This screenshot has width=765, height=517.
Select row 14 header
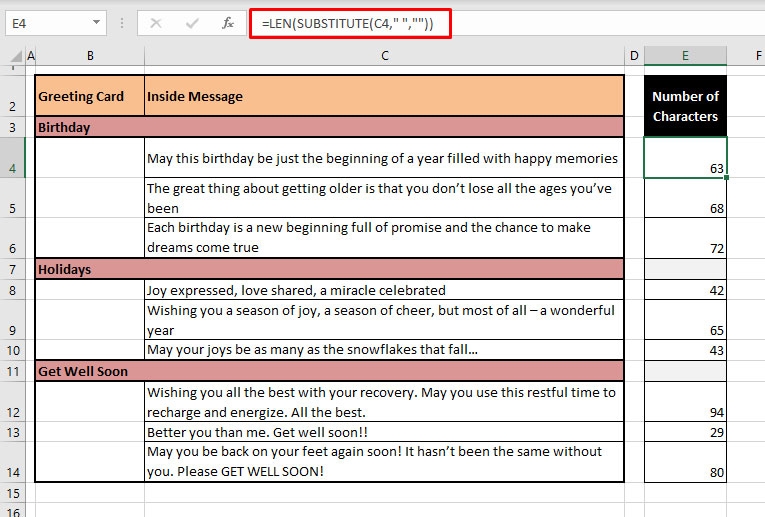point(12,462)
